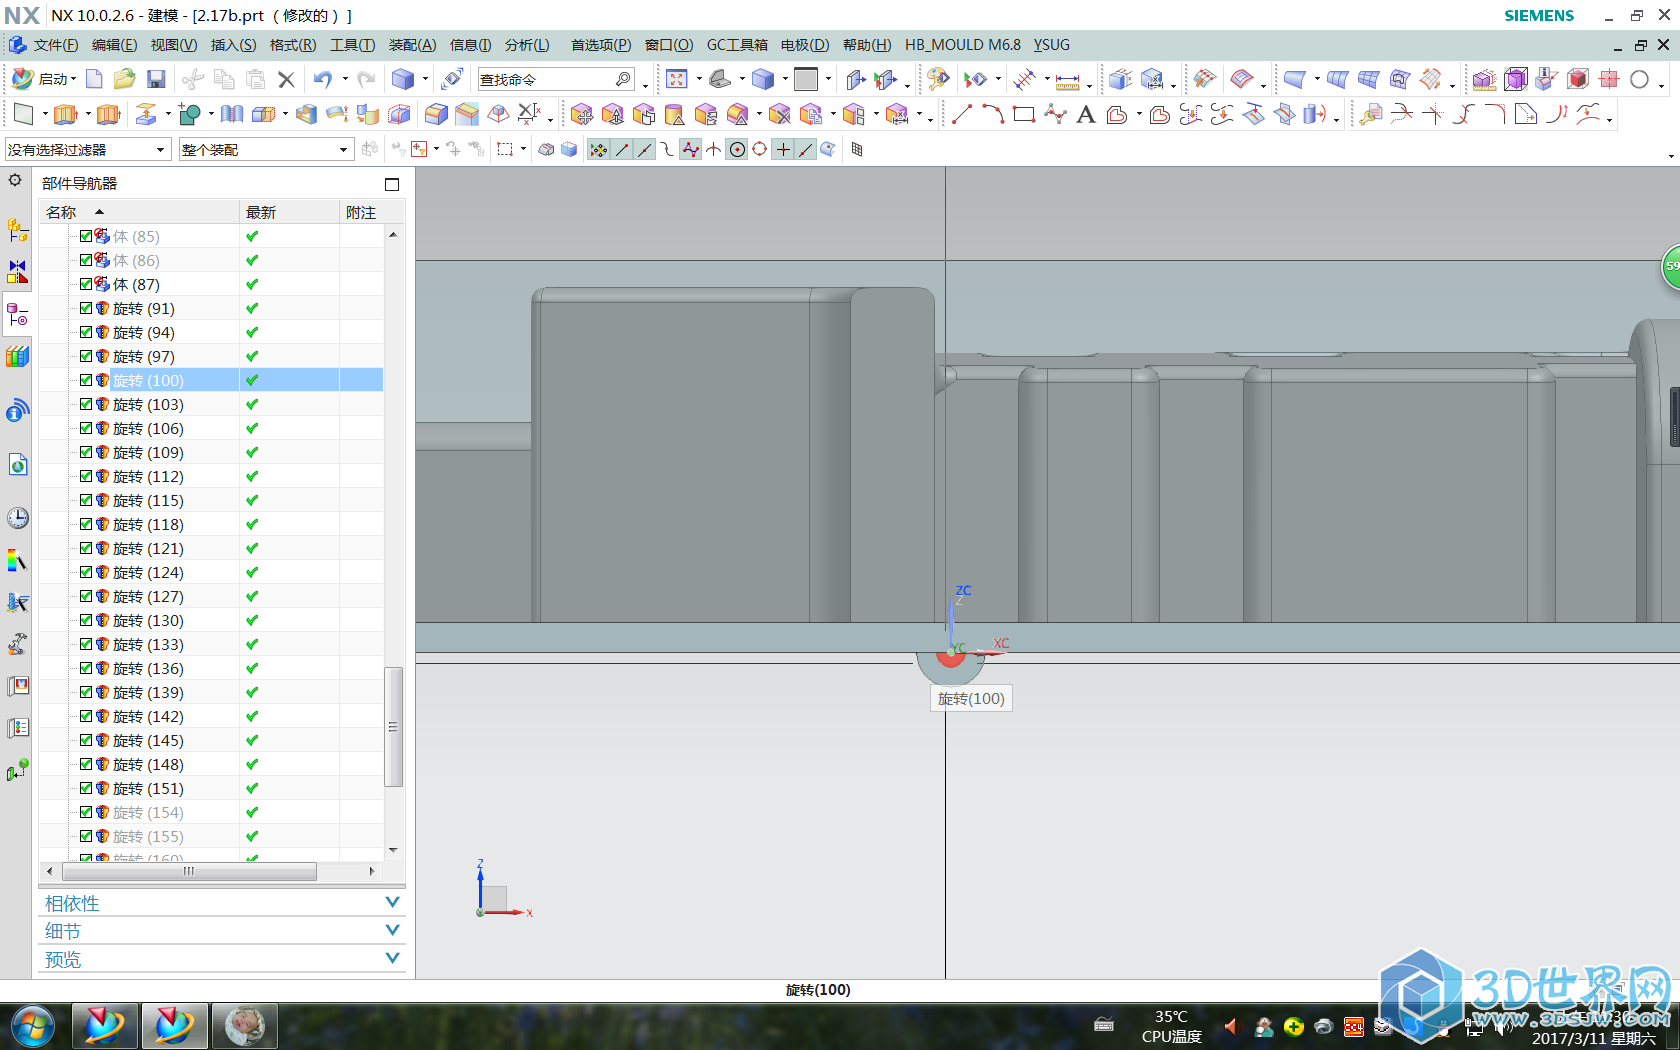Maximize the 部件导航器 panel

point(392,184)
